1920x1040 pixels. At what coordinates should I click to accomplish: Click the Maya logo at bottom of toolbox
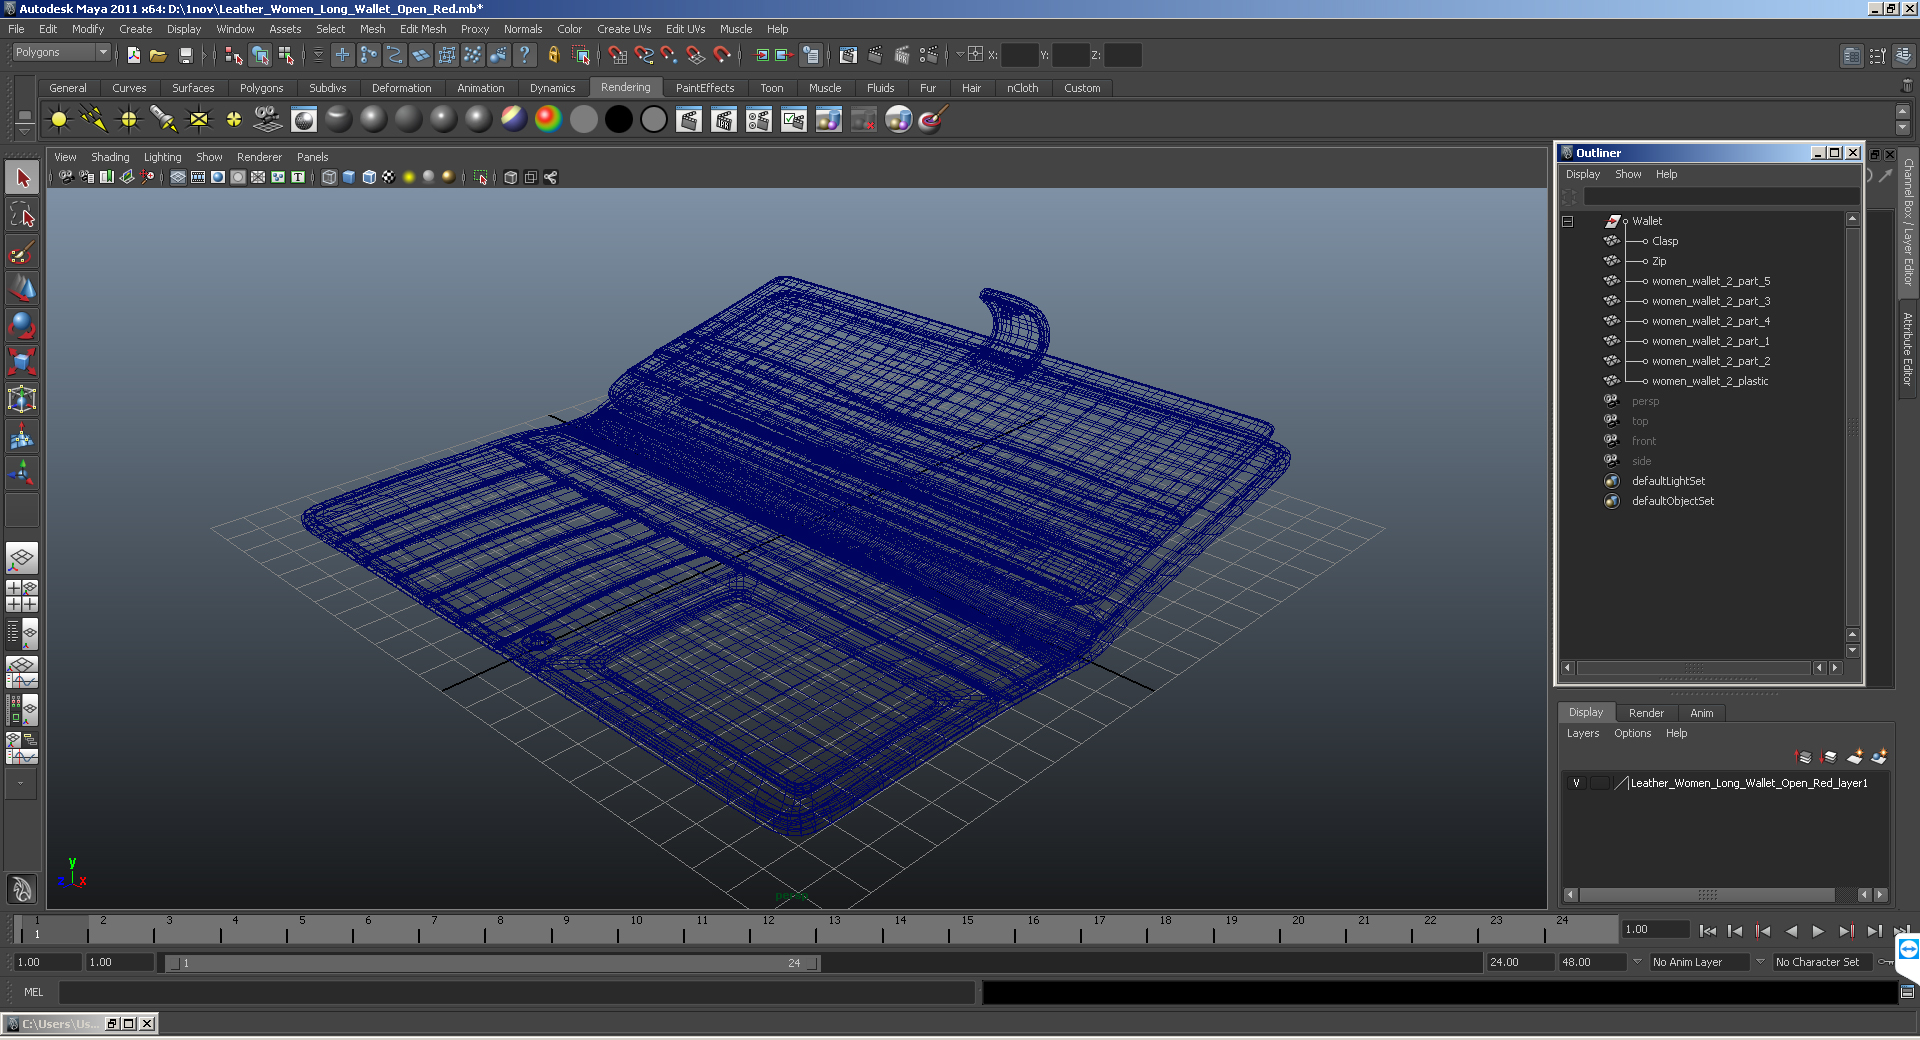click(22, 888)
